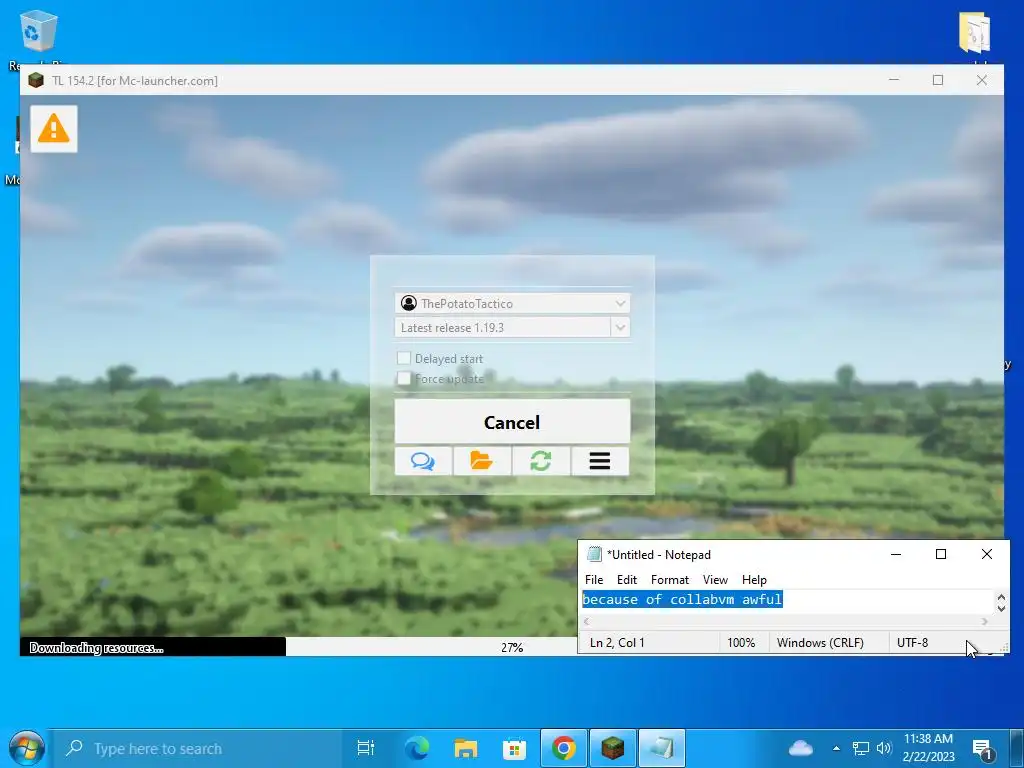Open the folder icon on the desktop top-right
Screen dimensions: 1024x768
click(x=974, y=33)
